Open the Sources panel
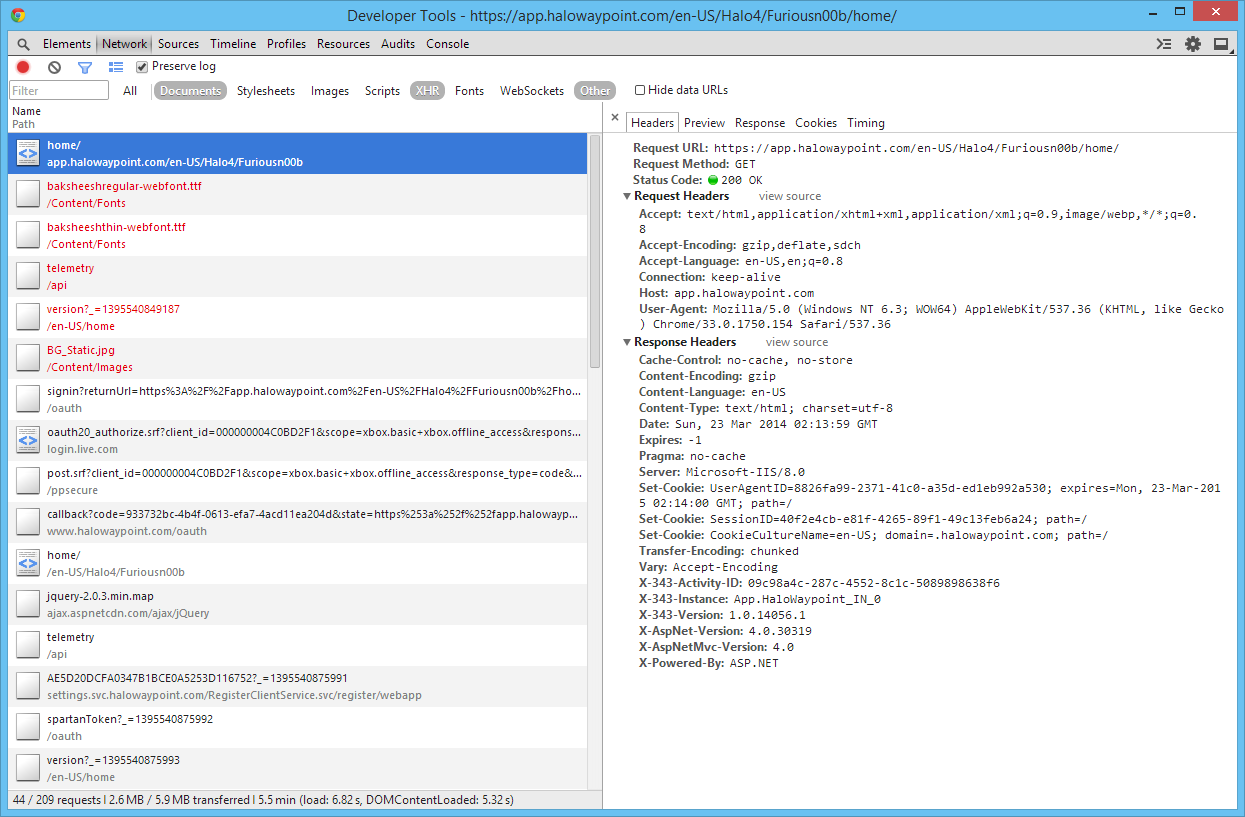 [x=178, y=44]
